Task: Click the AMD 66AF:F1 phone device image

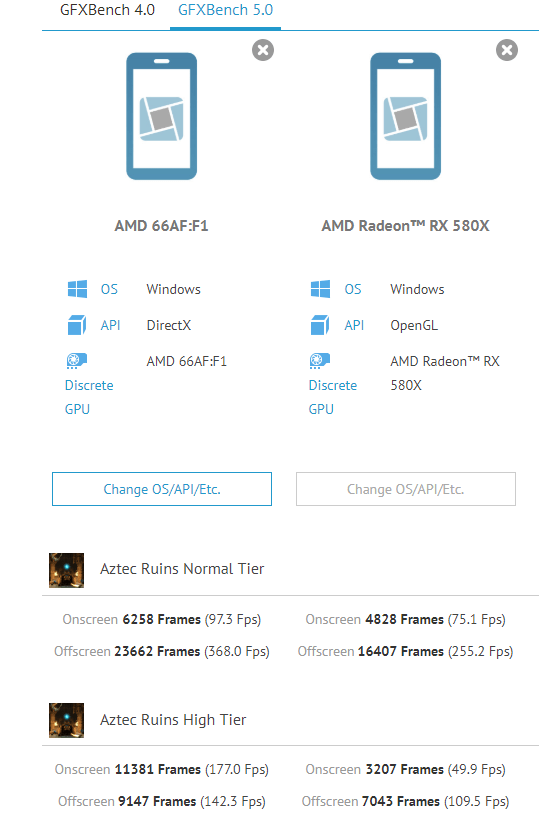Action: (161, 116)
